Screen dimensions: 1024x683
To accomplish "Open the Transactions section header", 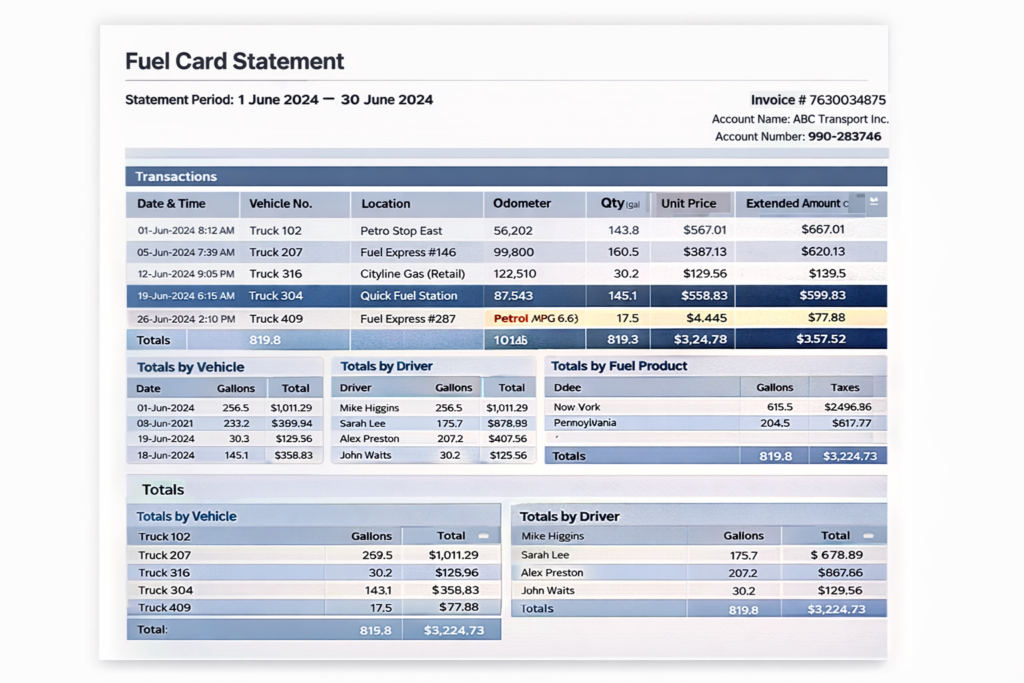I will point(176,177).
